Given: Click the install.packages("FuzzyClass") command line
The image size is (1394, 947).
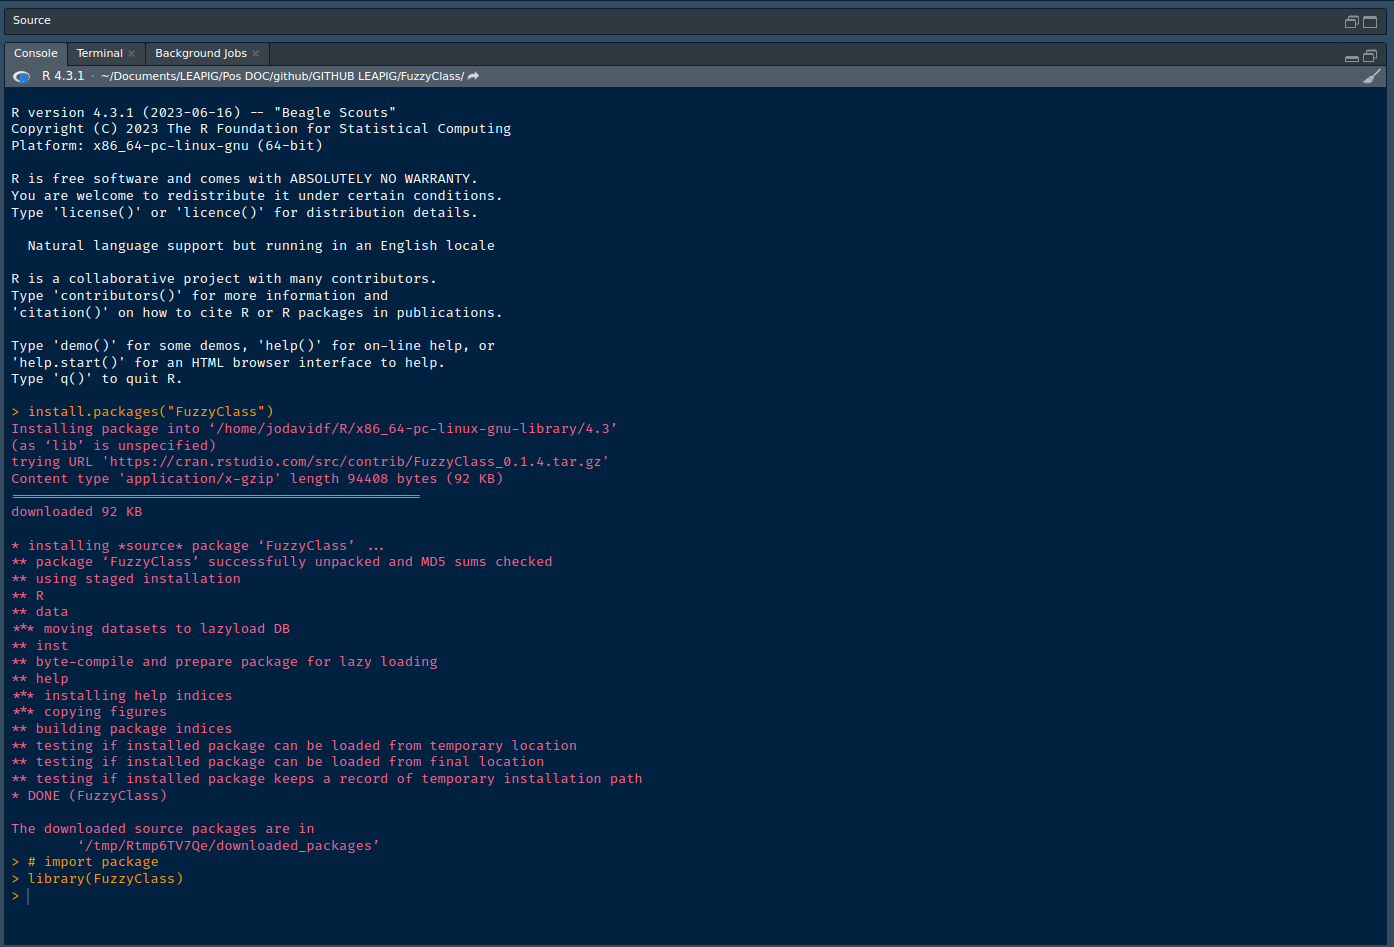Looking at the screenshot, I should 150,412.
